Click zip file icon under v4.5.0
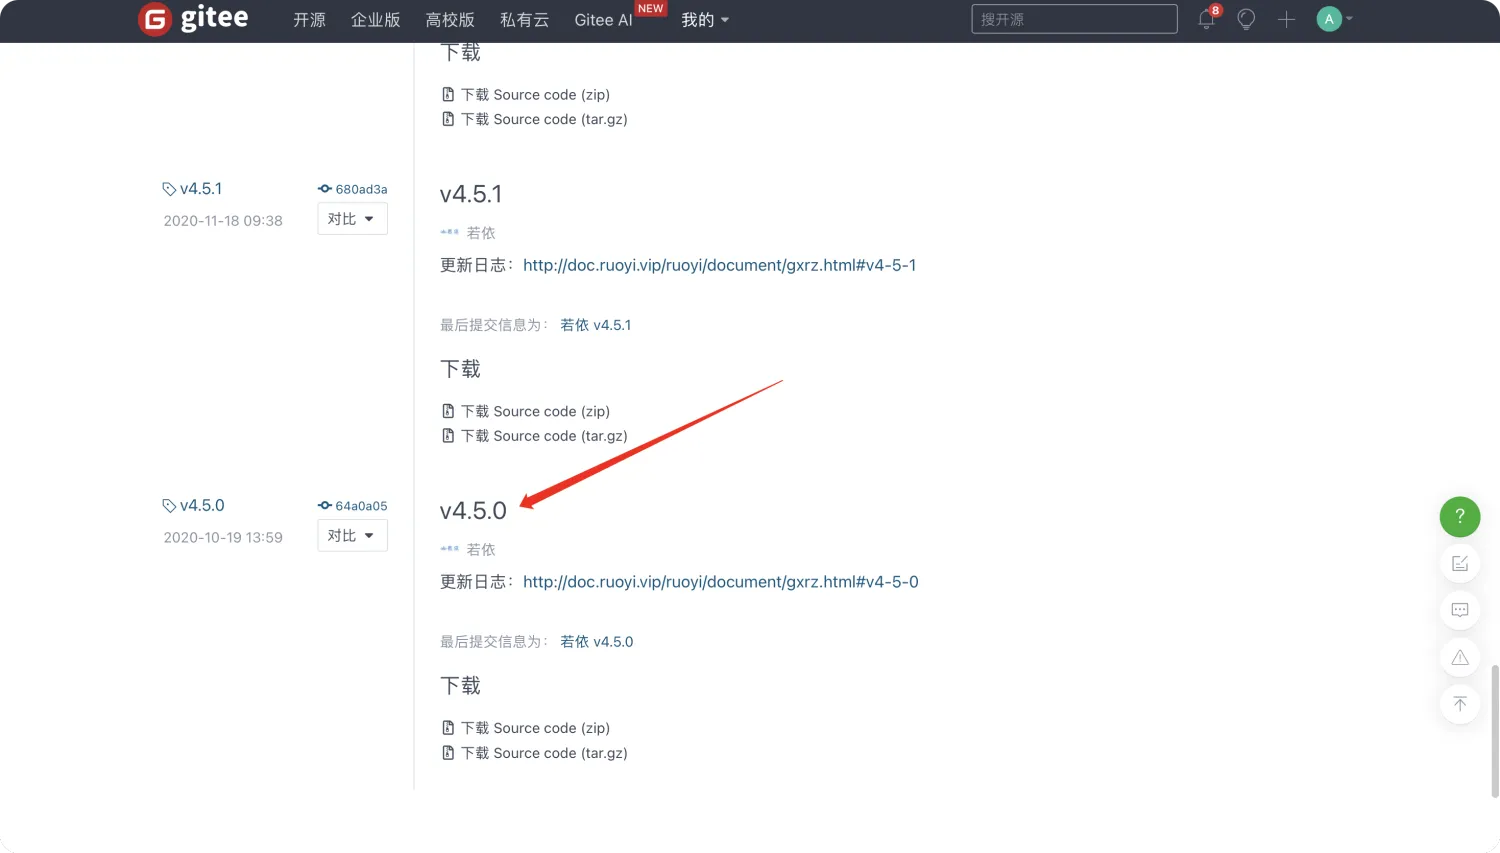Viewport: 1500px width, 853px height. 448,728
